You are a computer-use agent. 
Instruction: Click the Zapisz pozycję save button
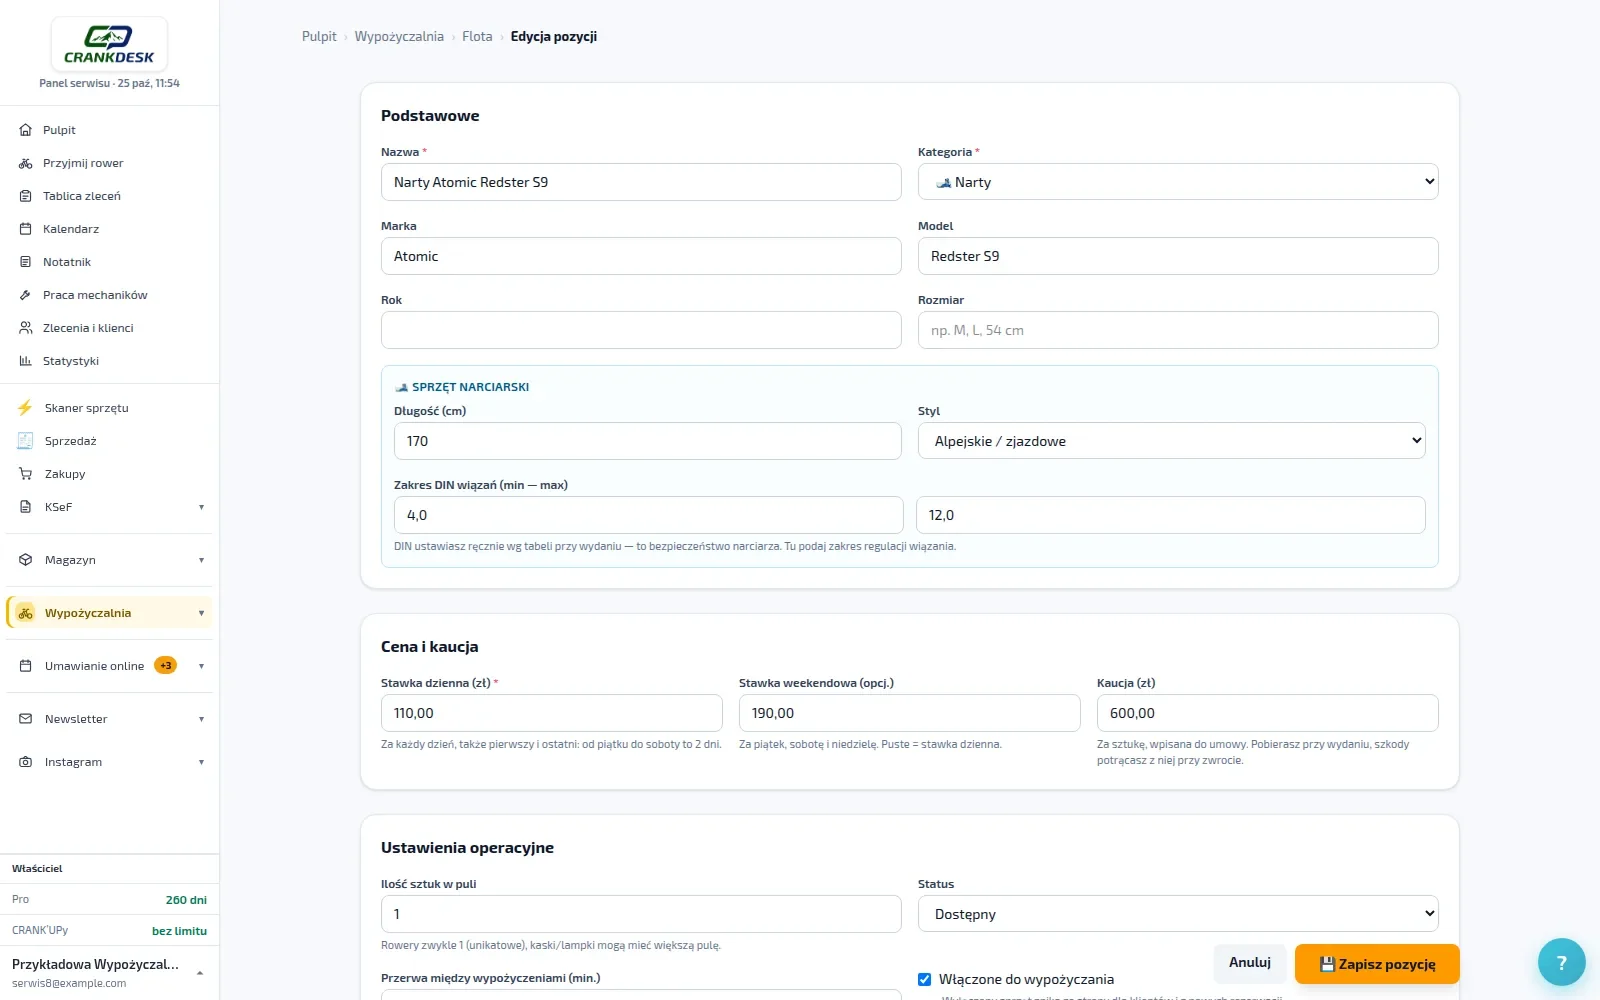pos(1377,964)
